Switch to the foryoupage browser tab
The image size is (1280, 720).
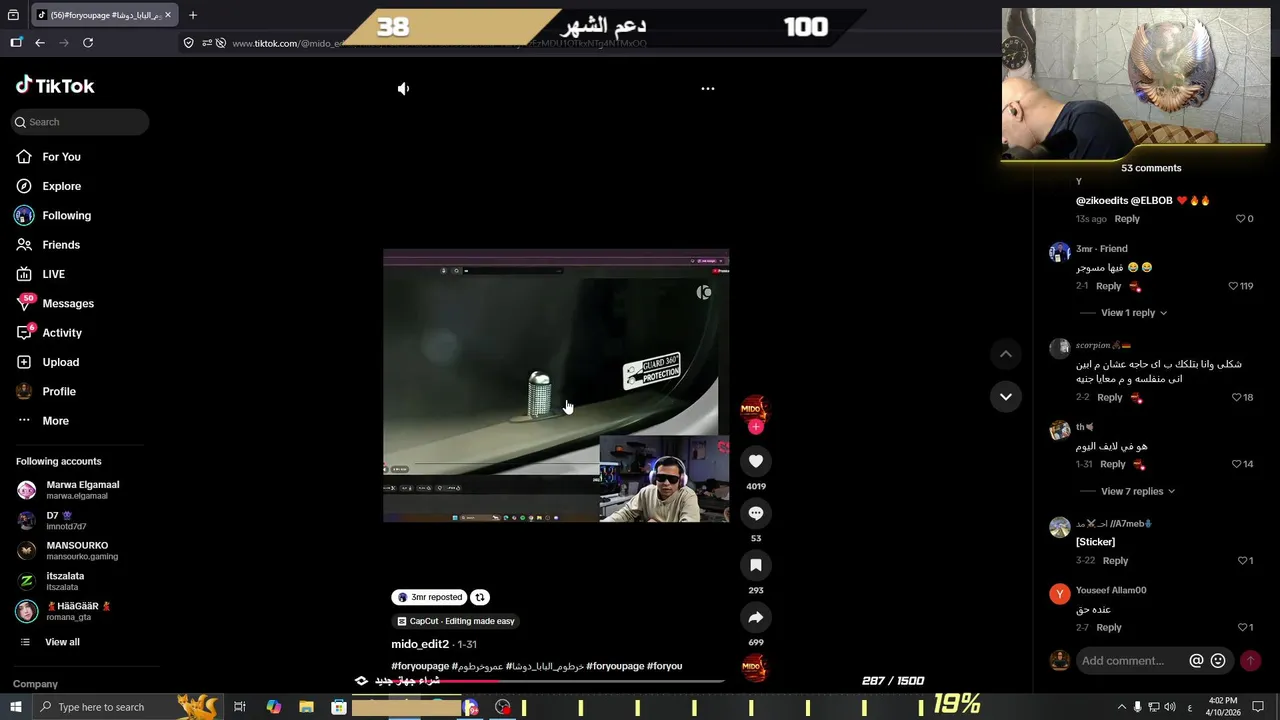tap(104, 15)
